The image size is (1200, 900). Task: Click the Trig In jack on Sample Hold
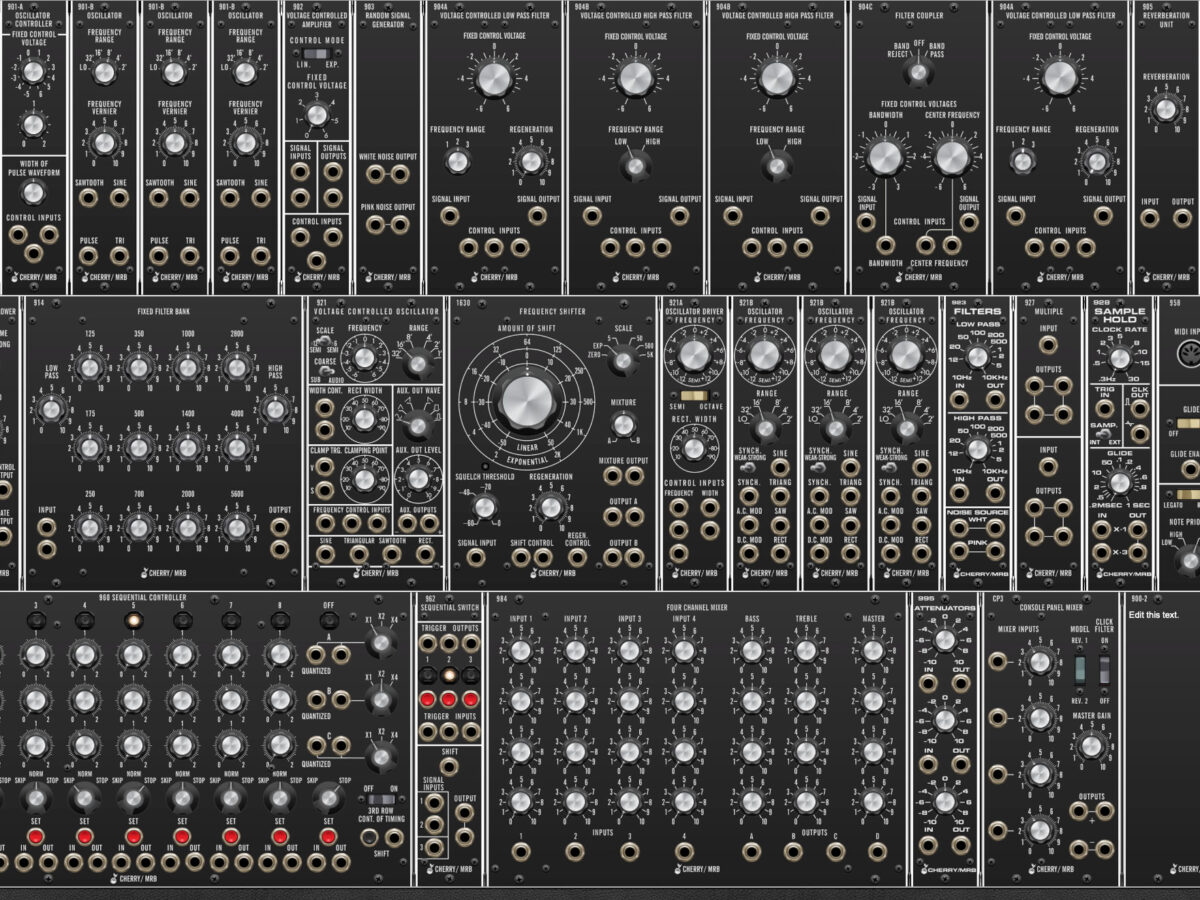pyautogui.click(x=1103, y=407)
